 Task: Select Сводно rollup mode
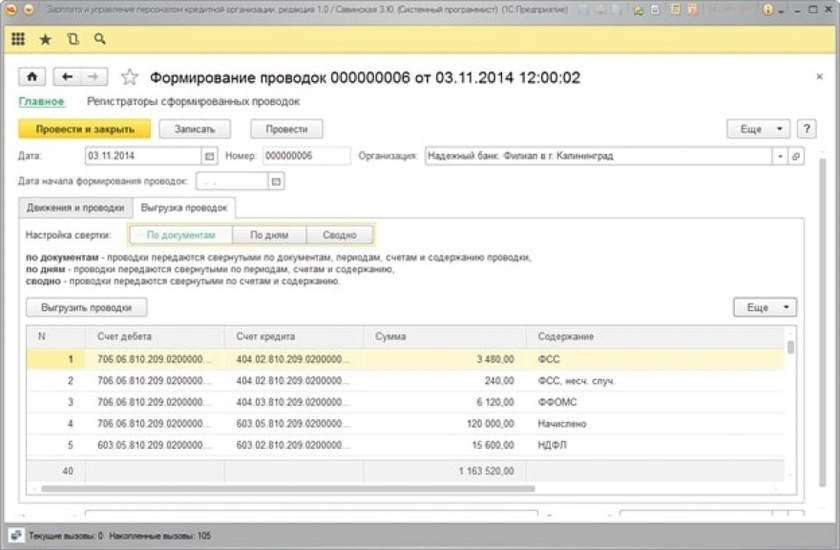click(x=339, y=235)
